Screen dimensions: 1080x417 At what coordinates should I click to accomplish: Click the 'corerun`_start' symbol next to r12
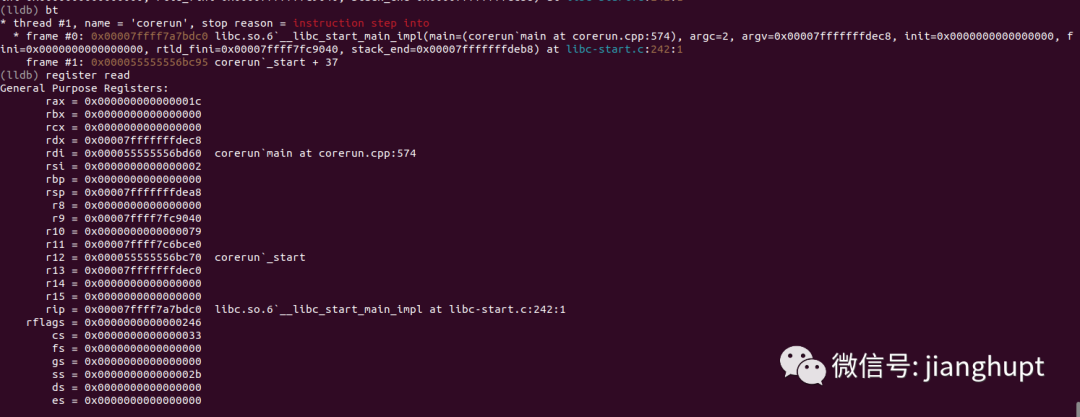coord(260,257)
